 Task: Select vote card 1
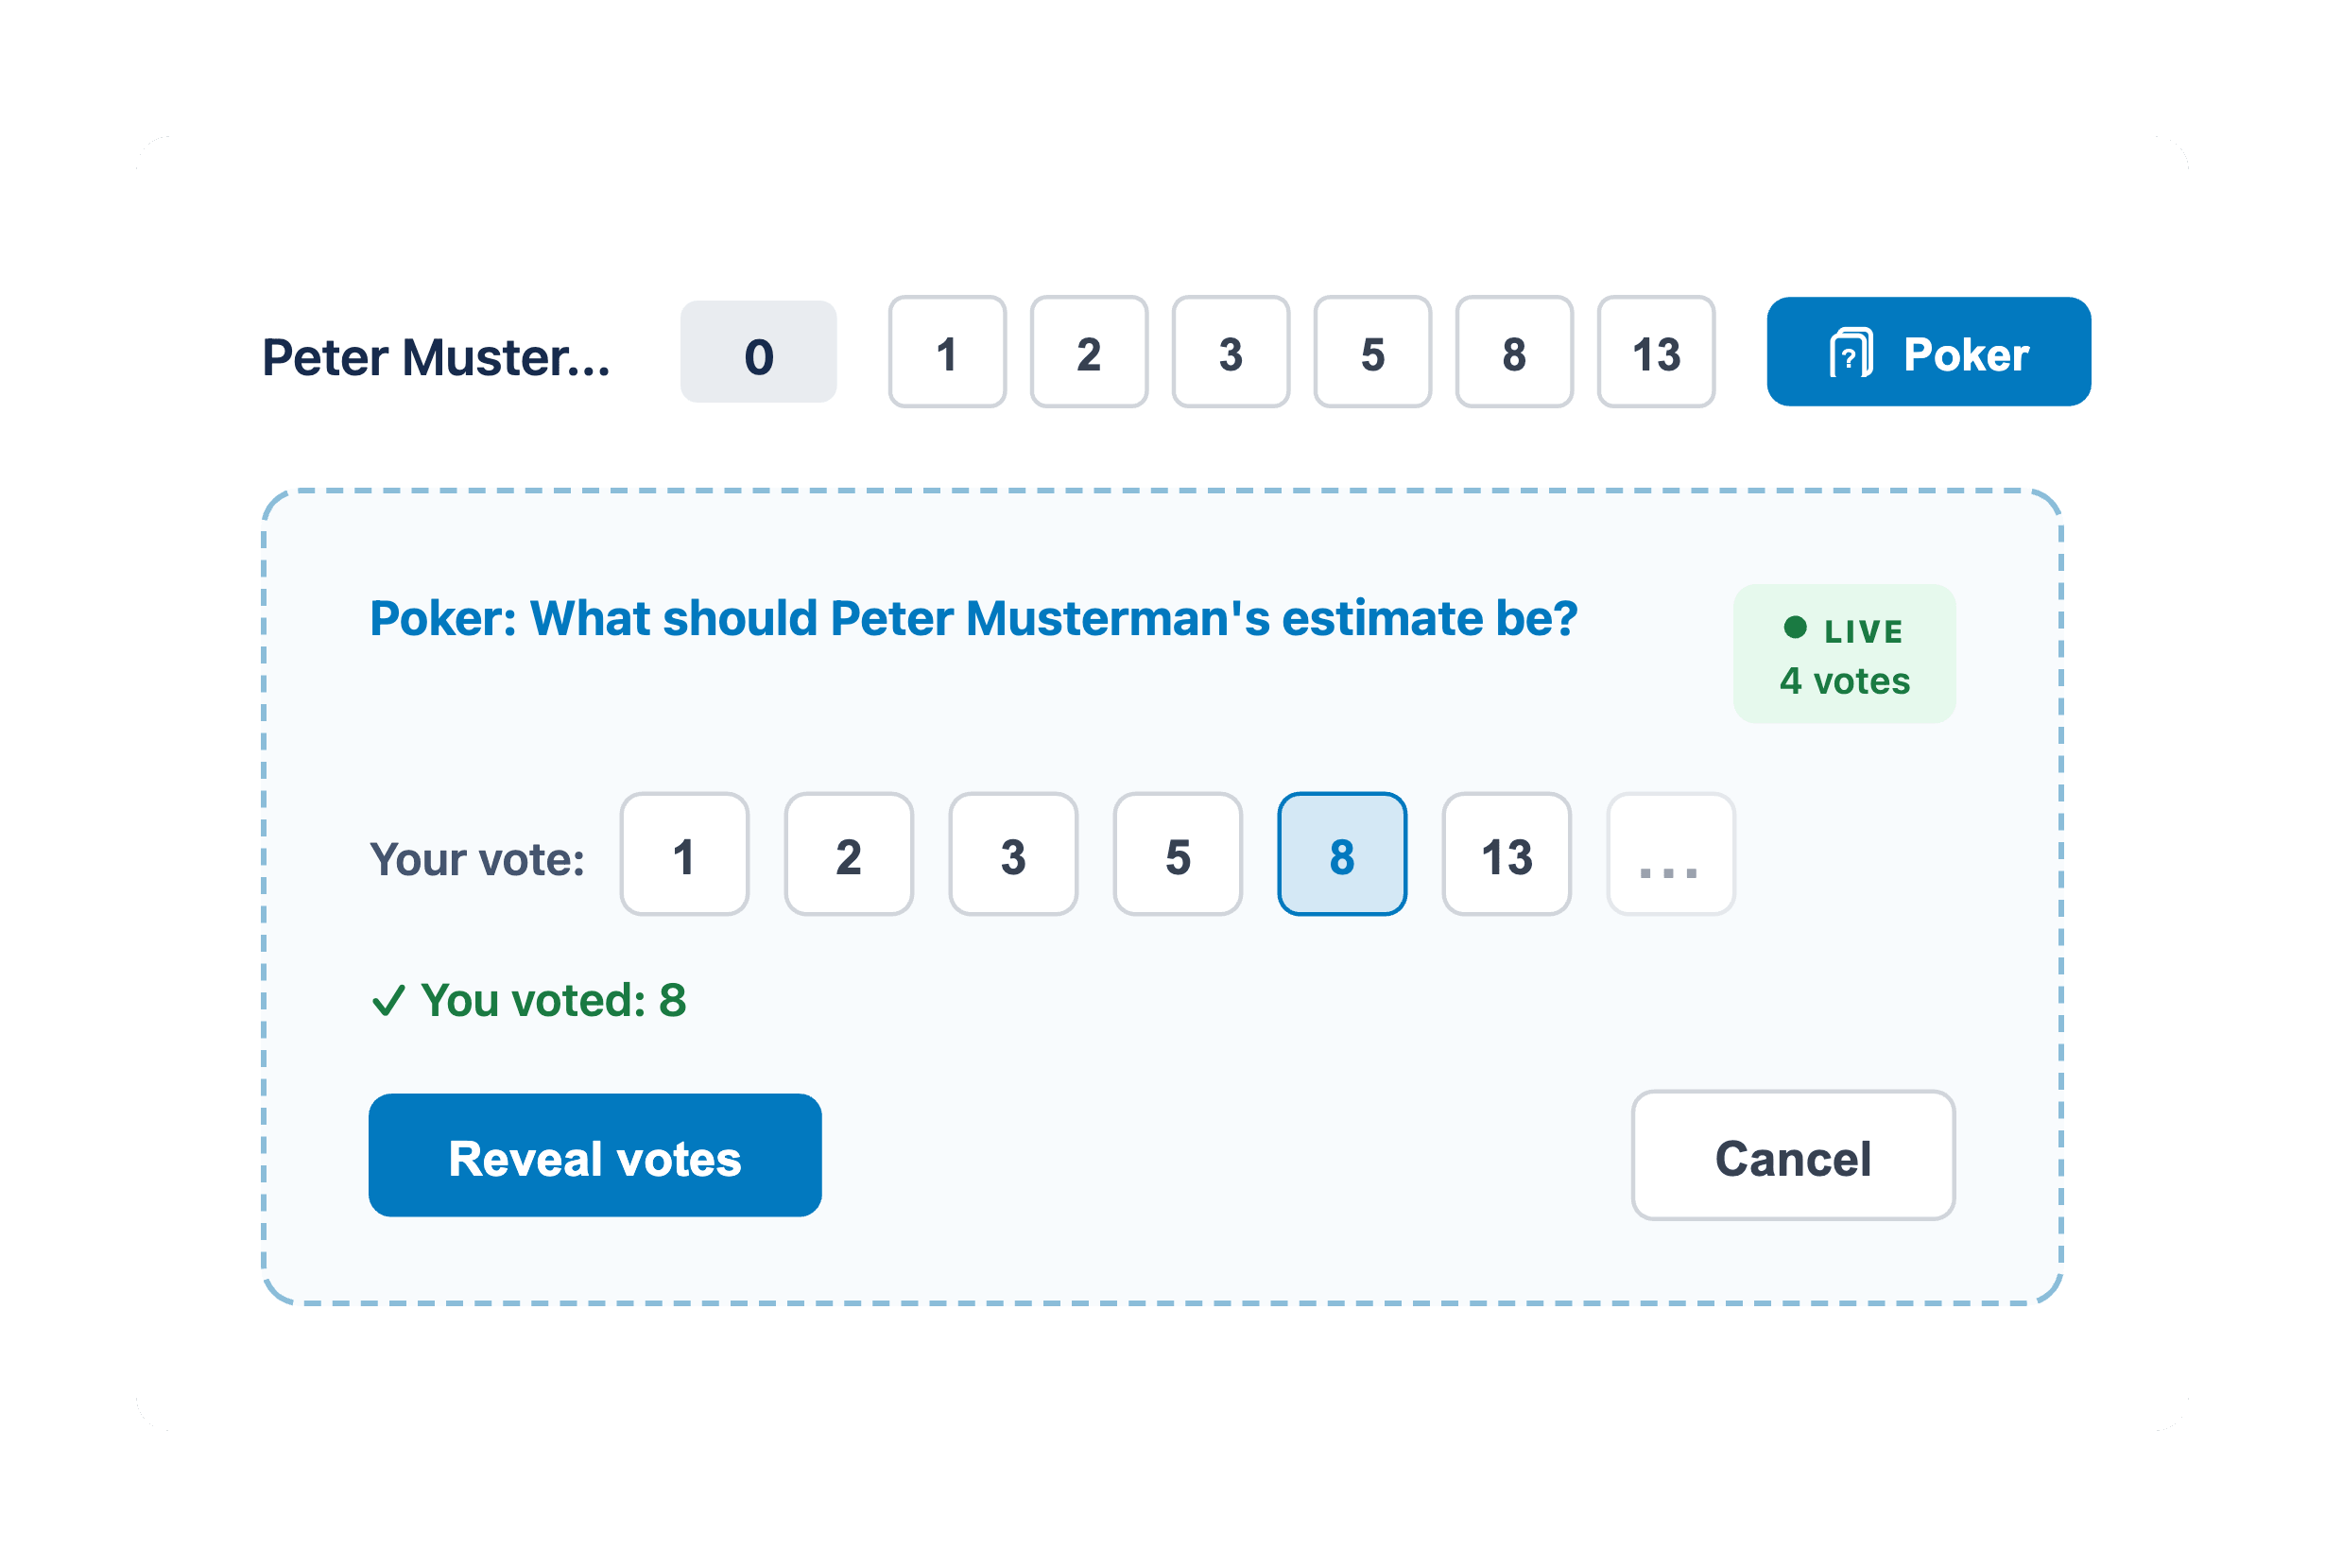(x=684, y=855)
